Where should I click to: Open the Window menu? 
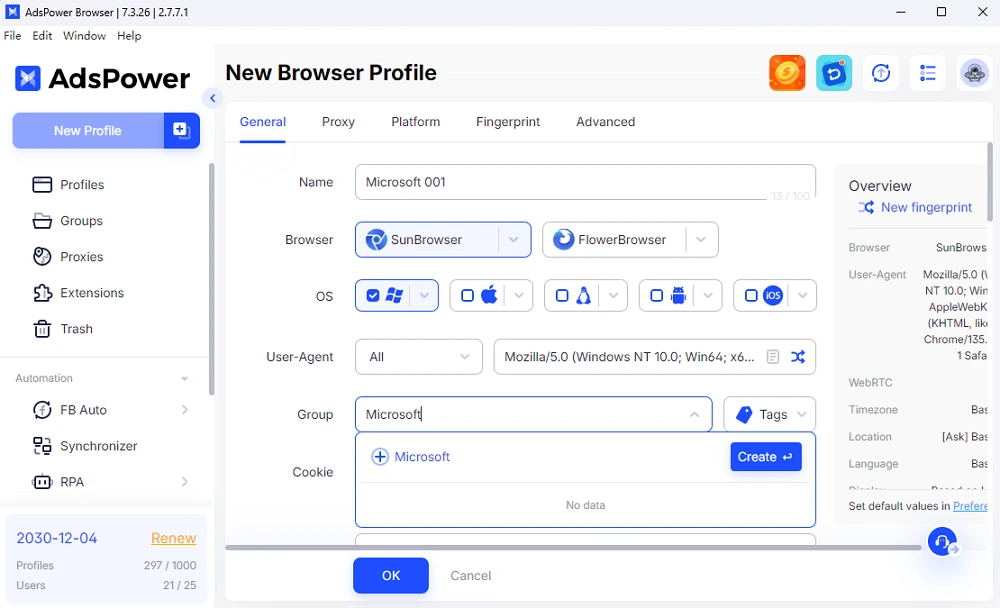pos(84,36)
